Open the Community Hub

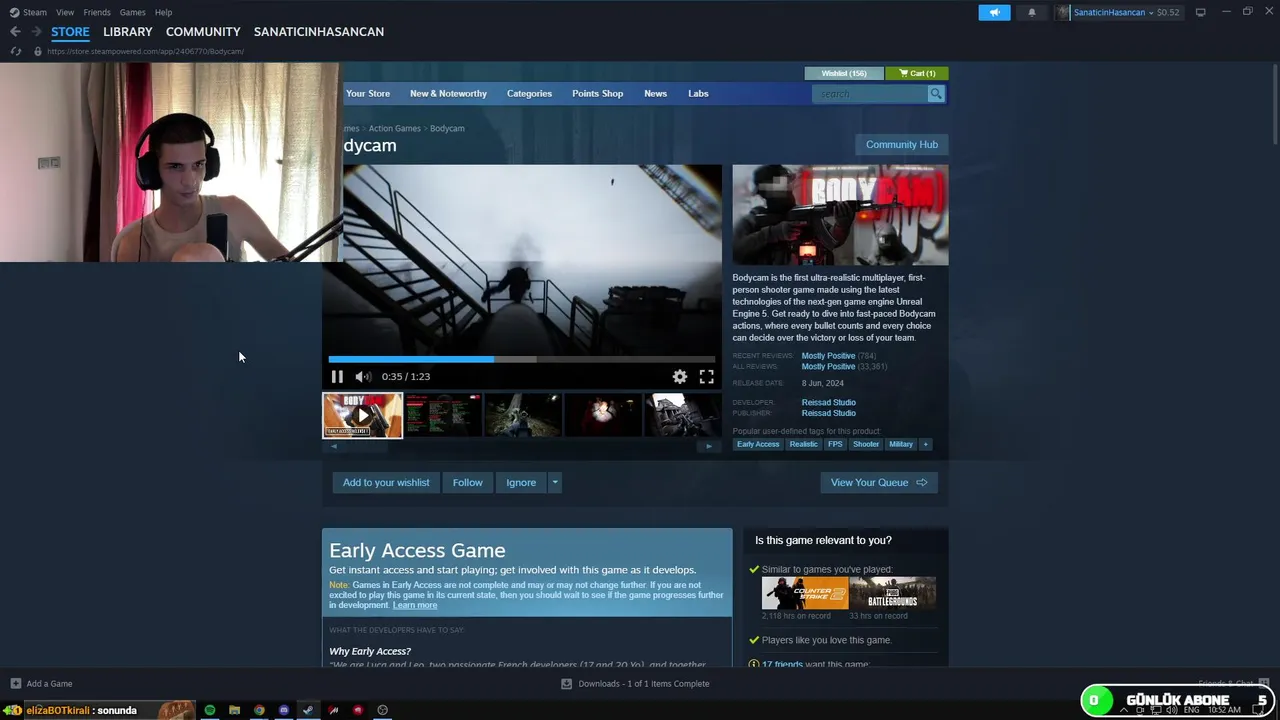tap(902, 145)
